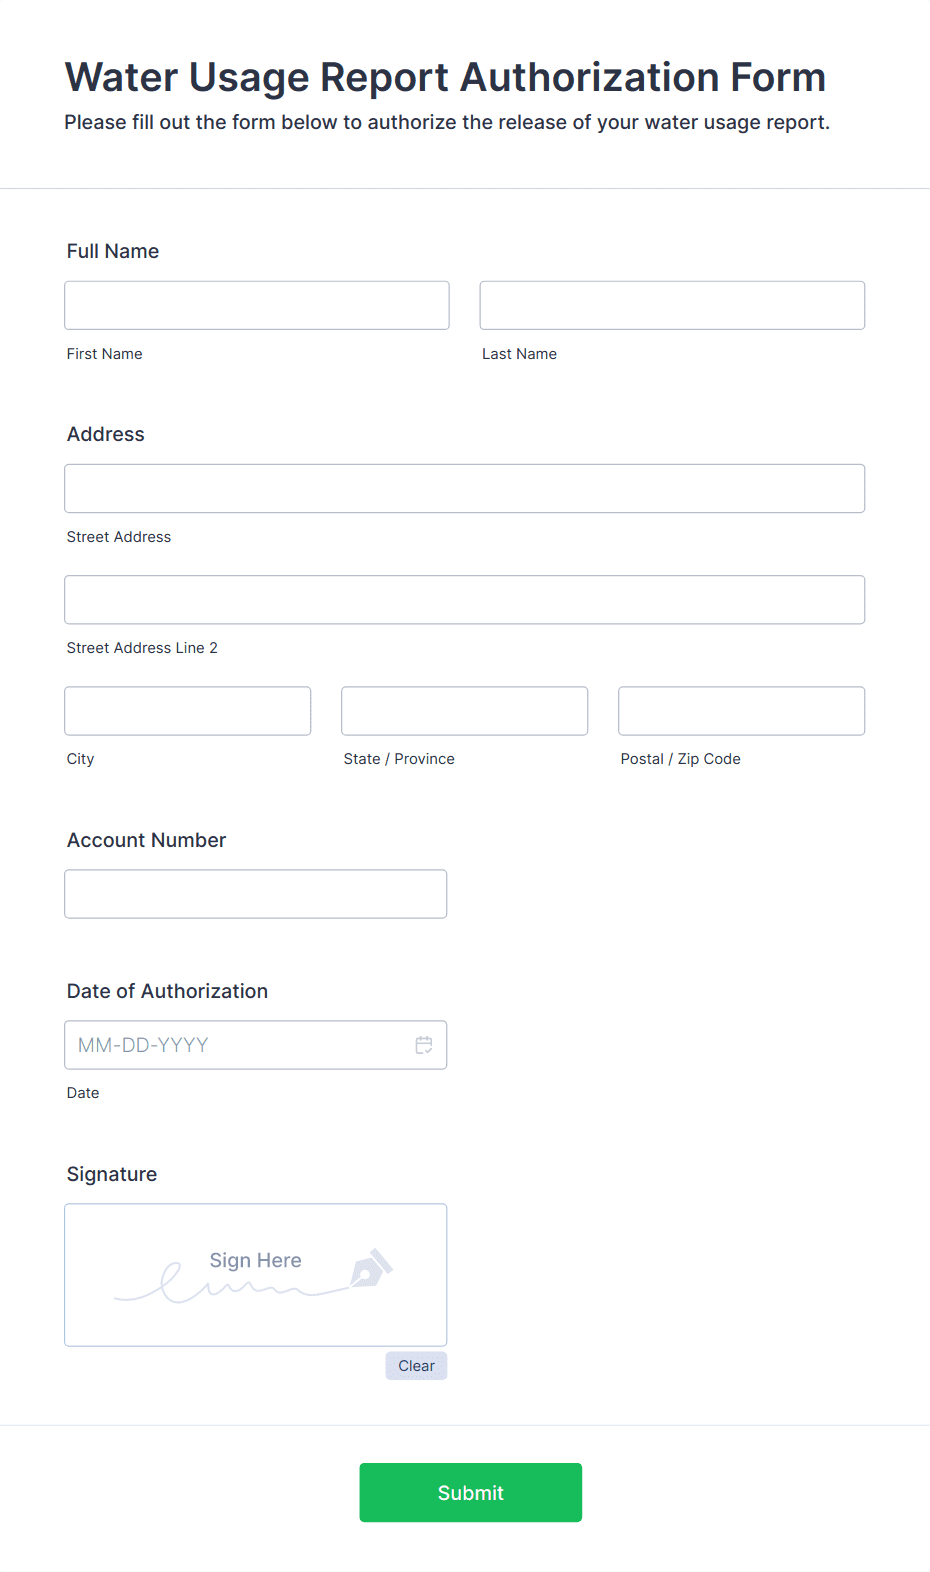Click the Address section label

[106, 434]
